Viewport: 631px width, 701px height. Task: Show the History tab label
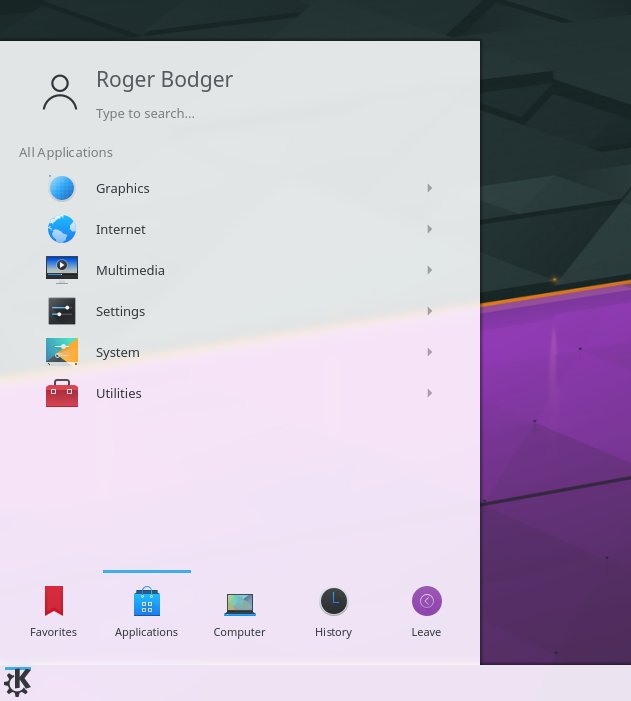[x=334, y=633]
